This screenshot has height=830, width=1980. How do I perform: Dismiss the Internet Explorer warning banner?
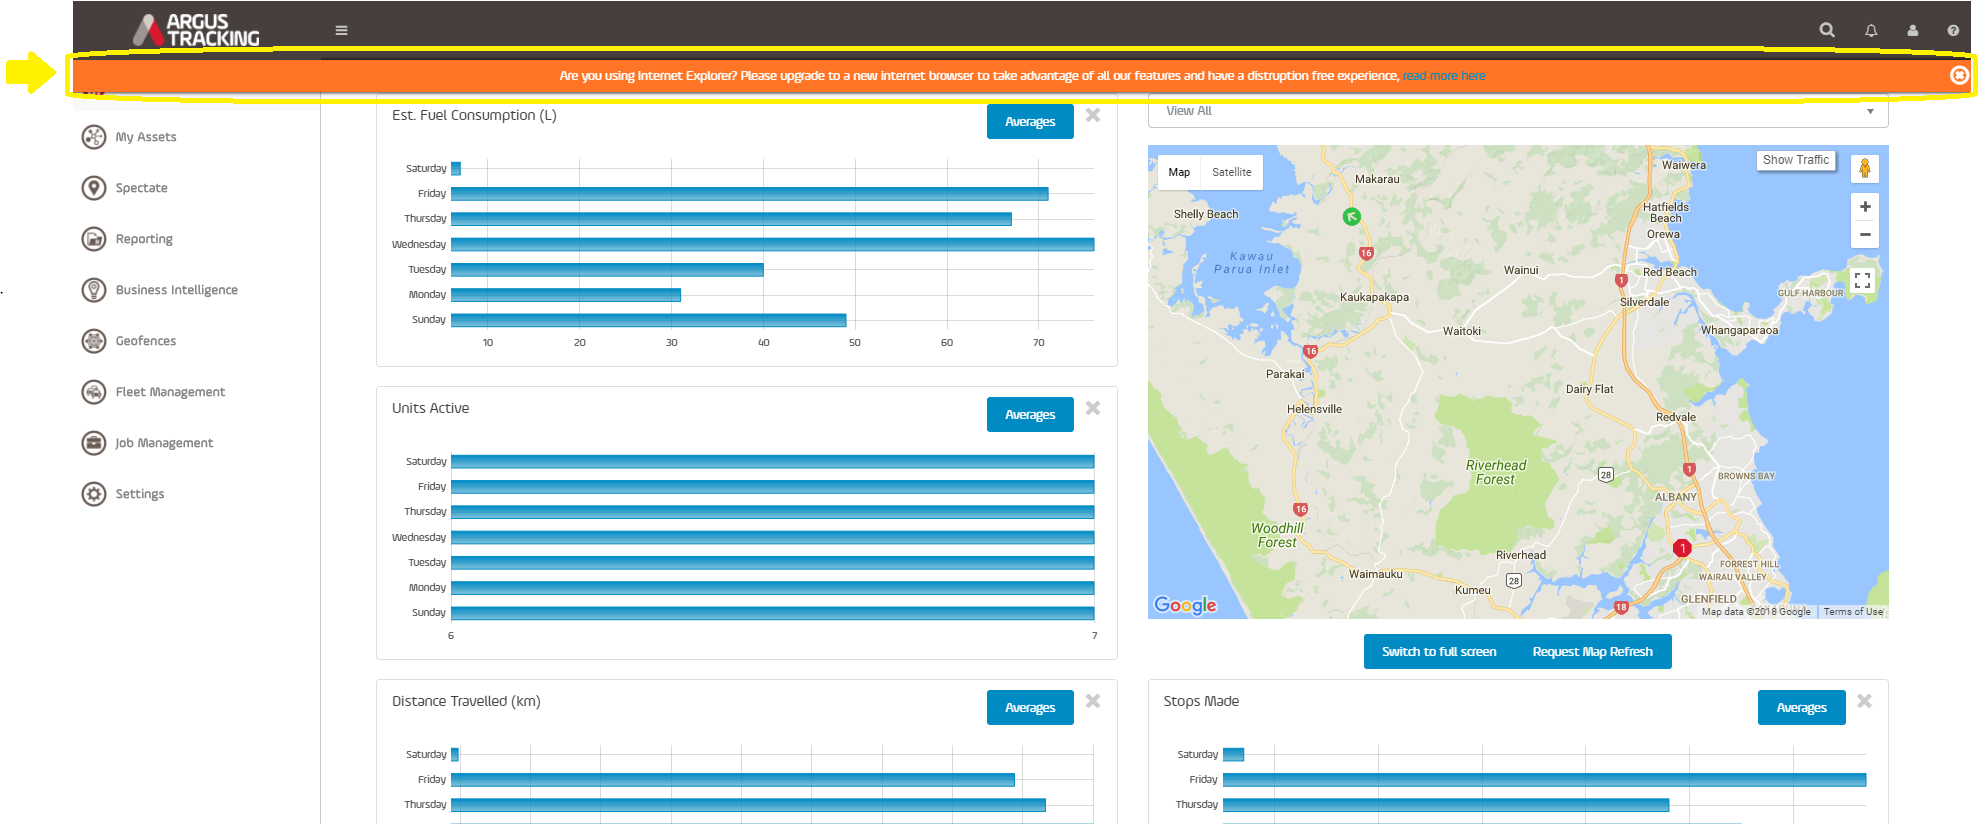coord(1959,75)
